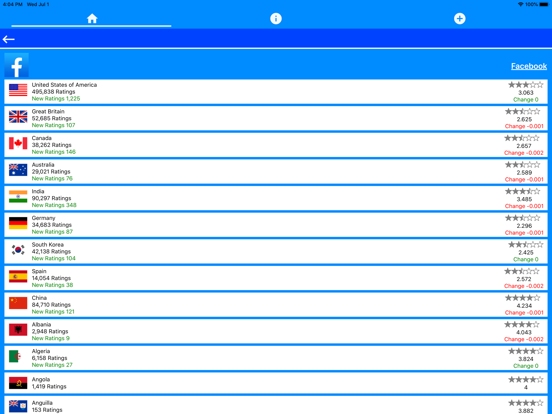Image resolution: width=552 pixels, height=414 pixels.
Task: Select 'New Ratings 9' text
Action: point(51,338)
